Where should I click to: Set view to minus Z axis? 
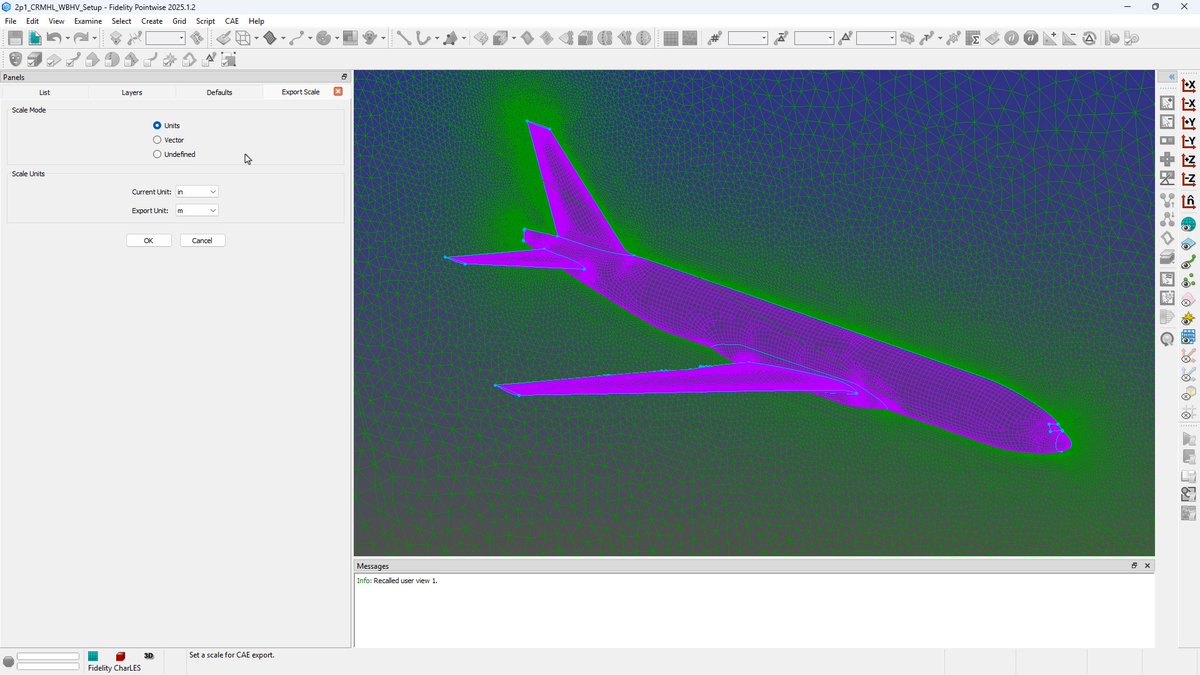click(1188, 179)
